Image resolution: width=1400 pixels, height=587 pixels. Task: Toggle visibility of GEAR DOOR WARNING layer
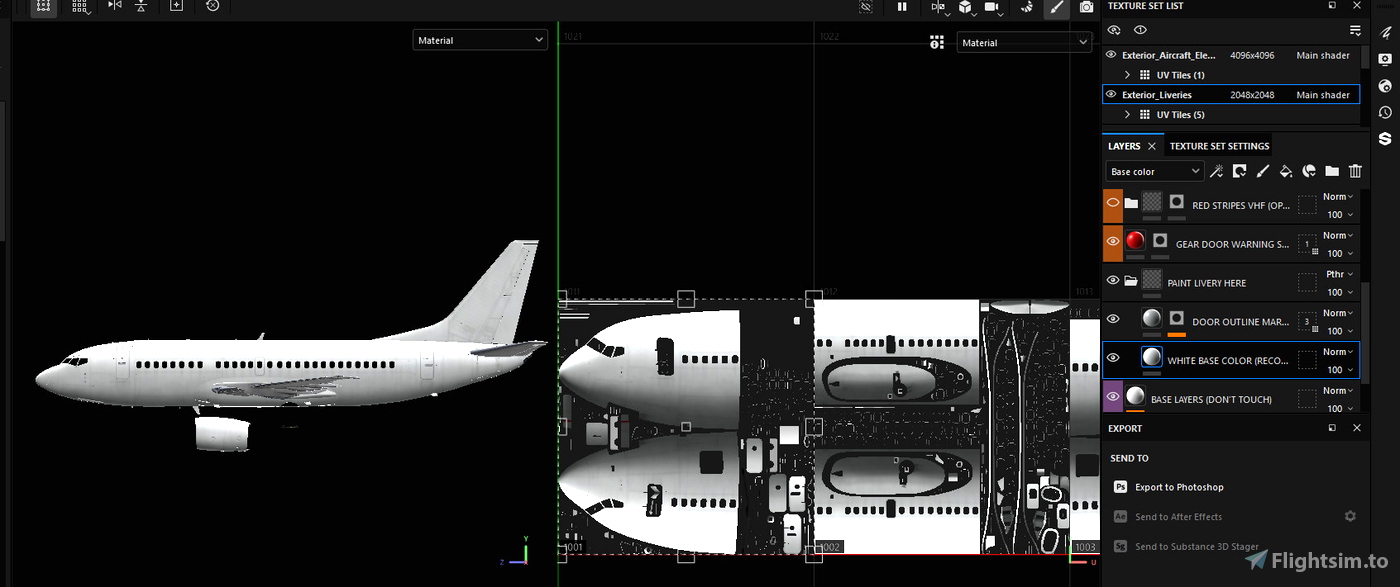(1113, 243)
